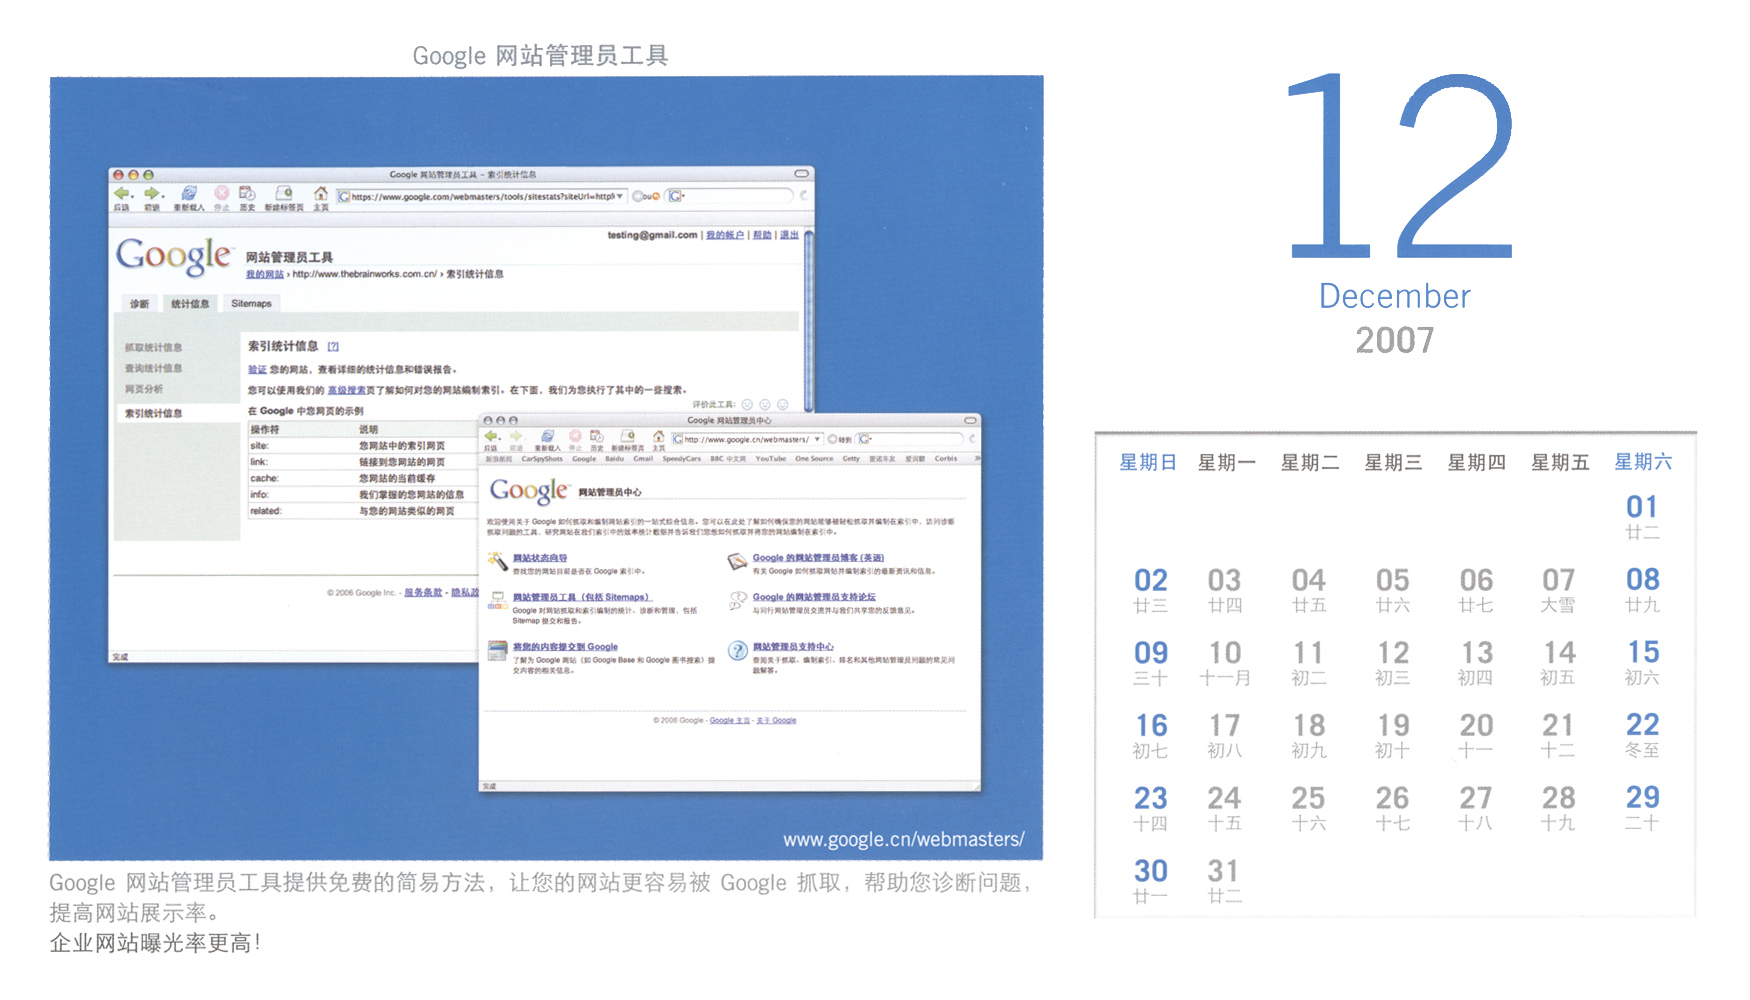Switch to the 诊断 tab
The height and width of the screenshot is (1000, 1750).
click(140, 304)
